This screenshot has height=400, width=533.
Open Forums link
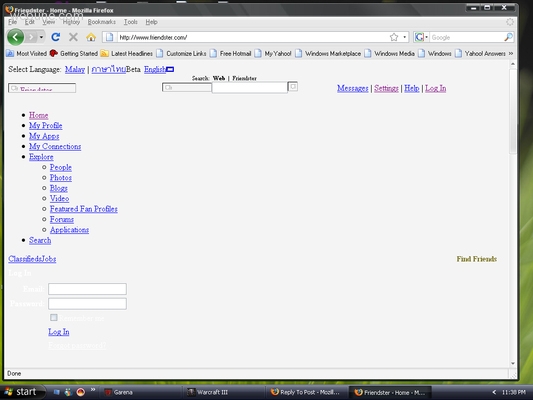pyautogui.click(x=62, y=220)
